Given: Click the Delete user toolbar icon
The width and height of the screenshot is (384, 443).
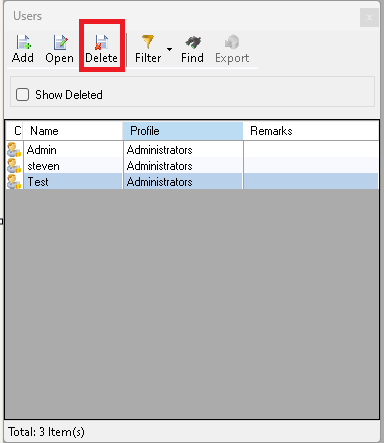Looking at the screenshot, I should point(101,43).
